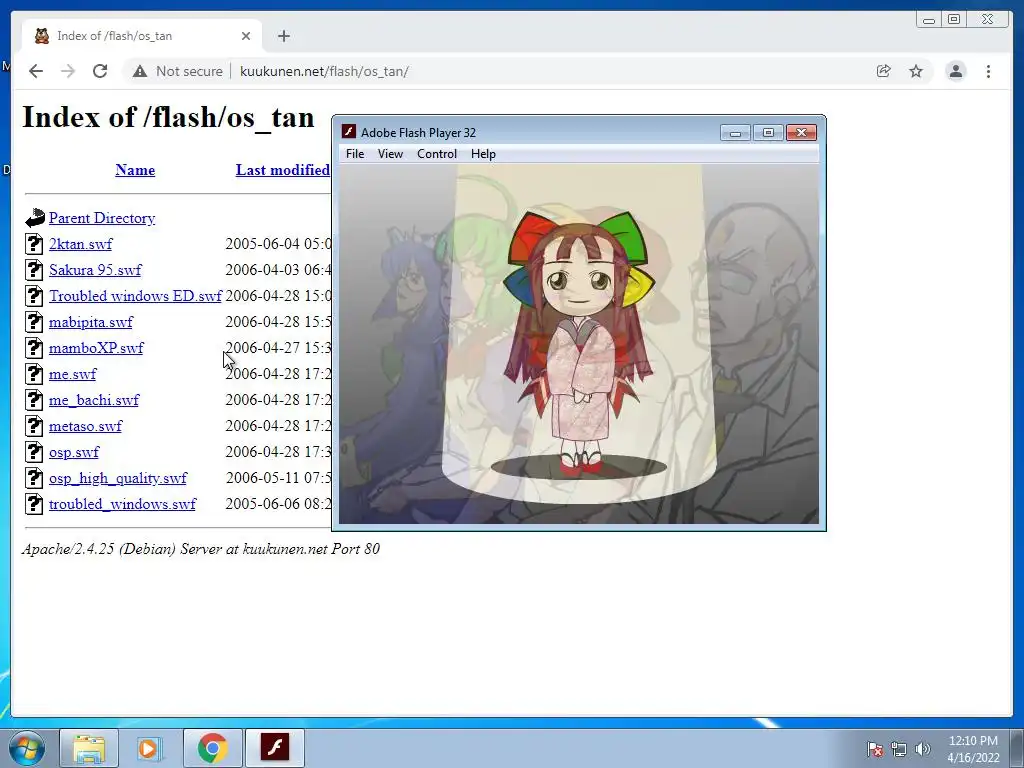
Task: Open osp.swf file link
Action: click(x=74, y=453)
